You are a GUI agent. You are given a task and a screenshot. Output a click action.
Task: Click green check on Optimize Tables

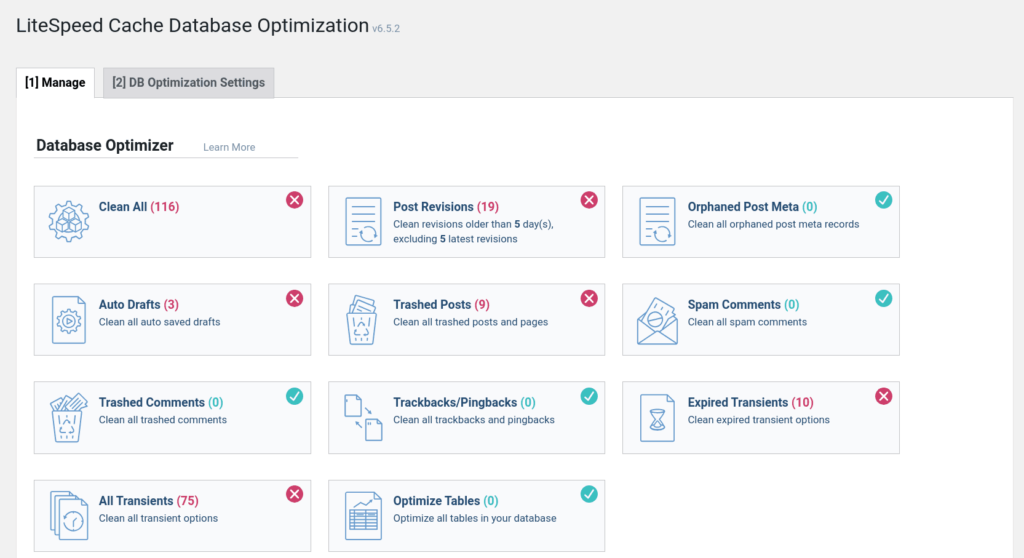[589, 494]
